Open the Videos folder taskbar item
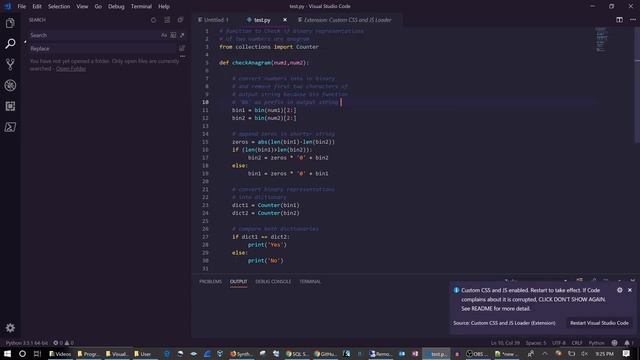The height and width of the screenshot is (360, 640). 60,354
